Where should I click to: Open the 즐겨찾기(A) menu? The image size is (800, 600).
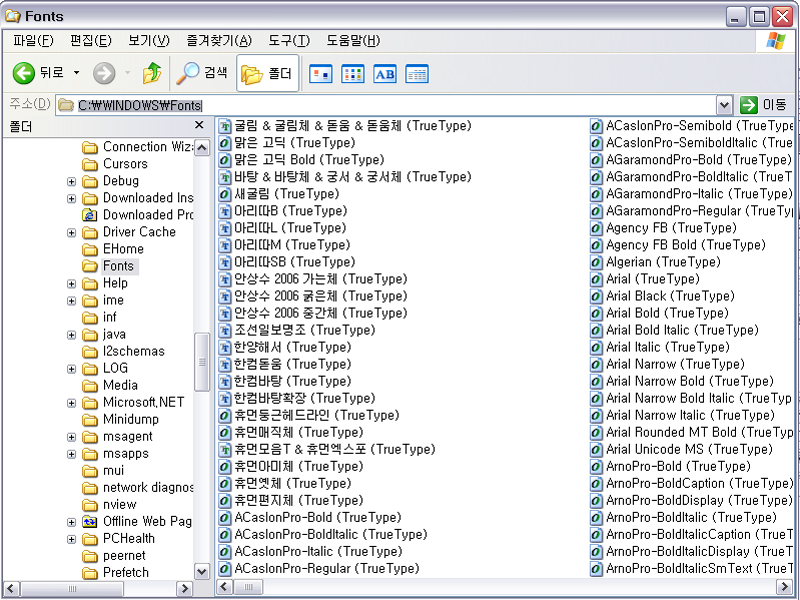pyautogui.click(x=219, y=41)
